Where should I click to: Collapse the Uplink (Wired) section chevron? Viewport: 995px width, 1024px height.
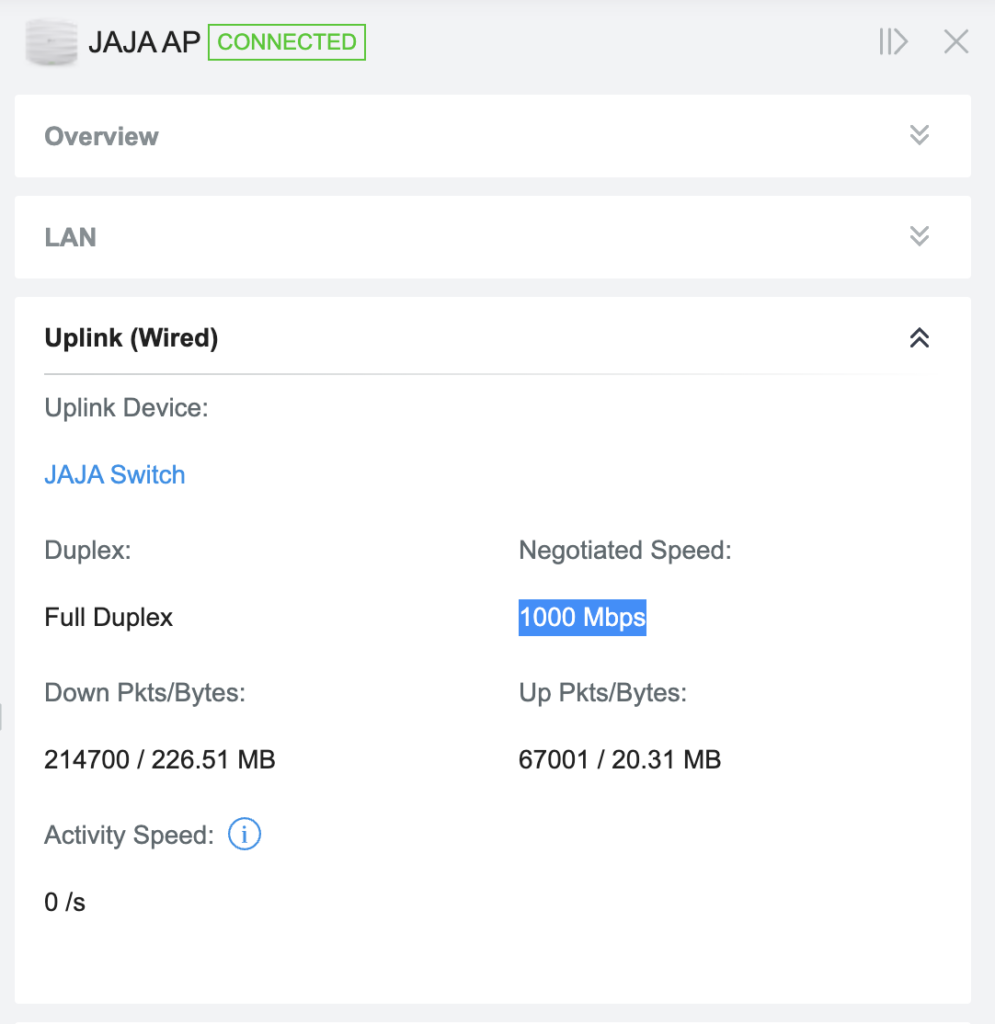pyautogui.click(x=919, y=338)
